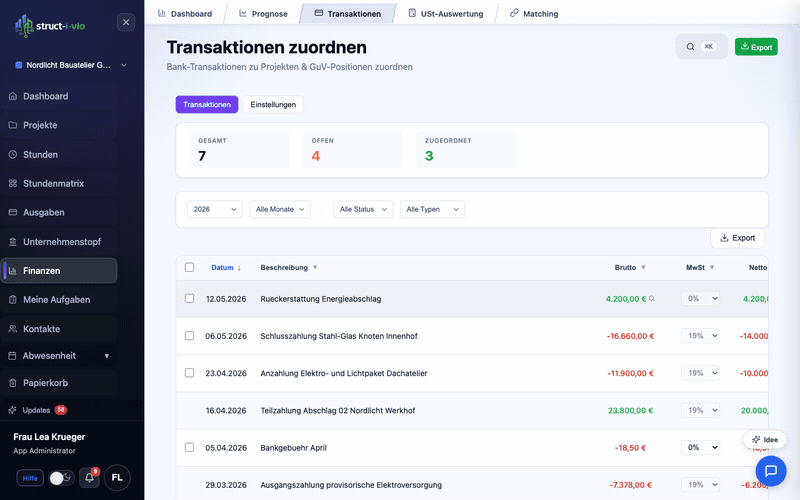Close the sidebar with X icon
This screenshot has width=800, height=500.
pyautogui.click(x=126, y=22)
